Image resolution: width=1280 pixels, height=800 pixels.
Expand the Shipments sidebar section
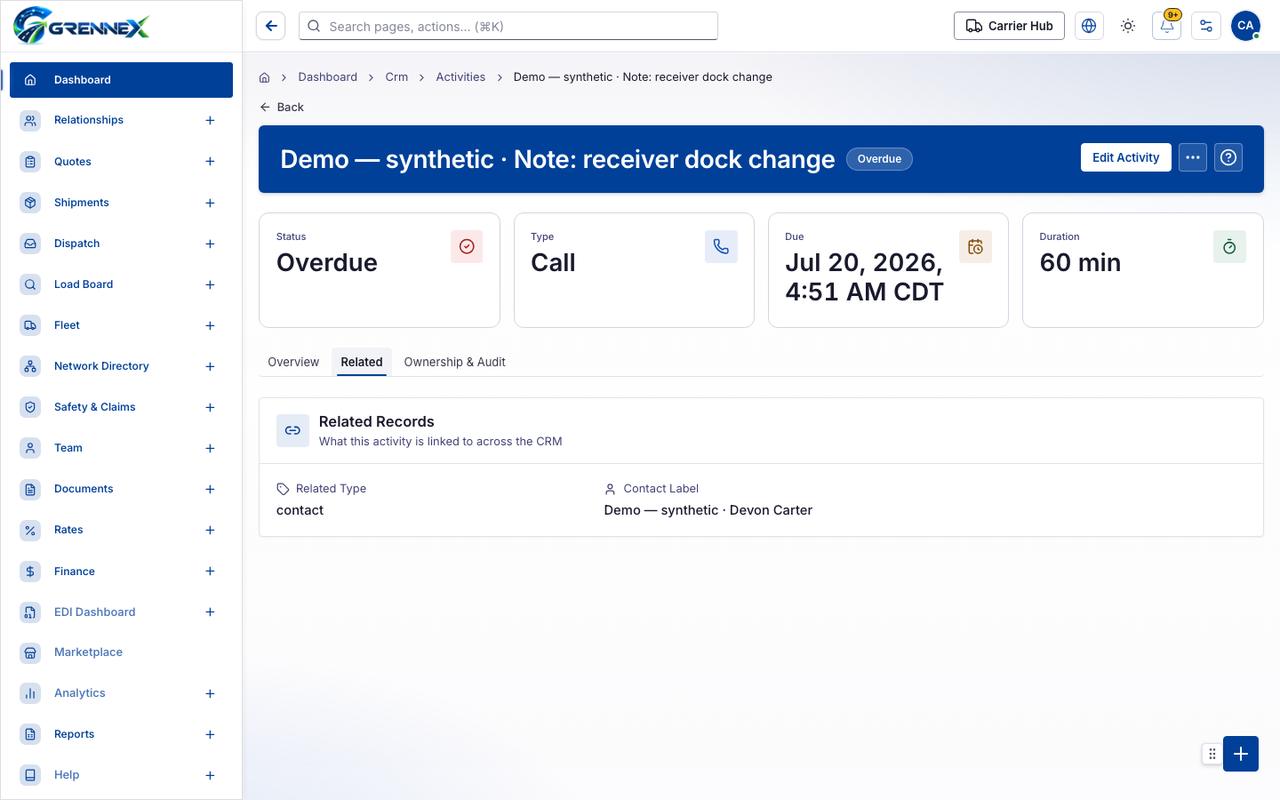210,203
